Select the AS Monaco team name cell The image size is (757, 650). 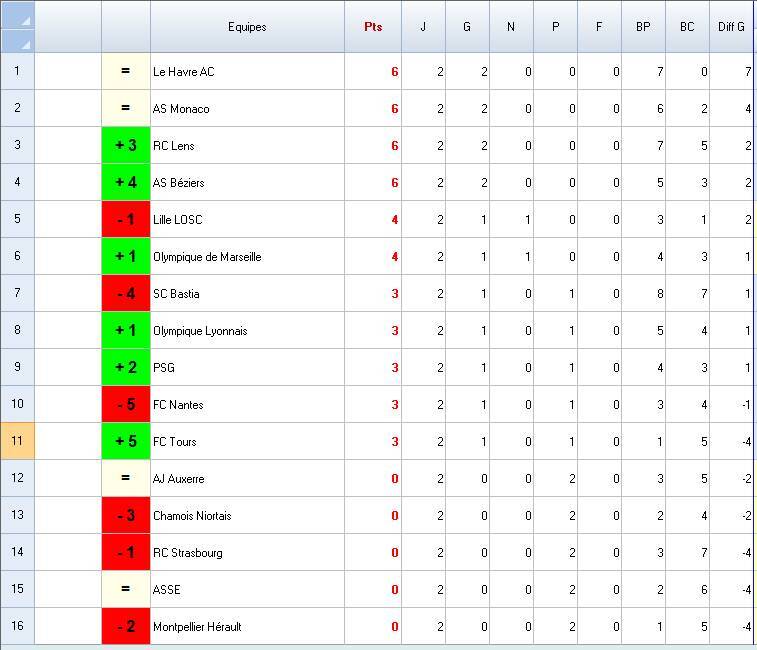tap(181, 109)
